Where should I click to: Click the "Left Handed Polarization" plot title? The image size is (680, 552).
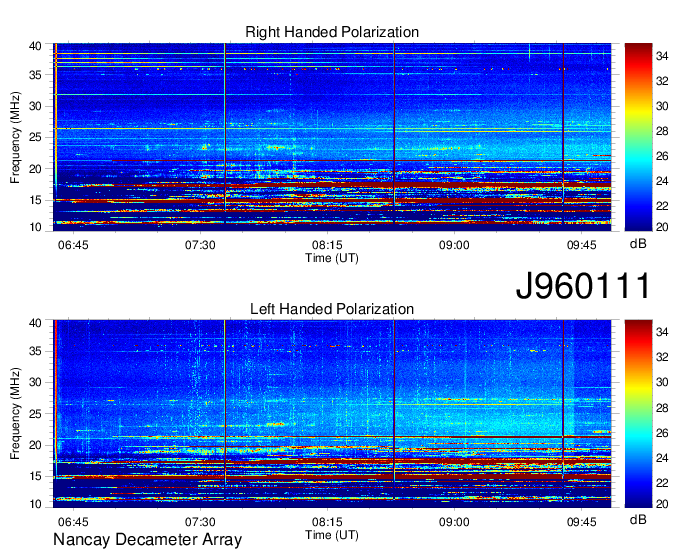pos(332,309)
